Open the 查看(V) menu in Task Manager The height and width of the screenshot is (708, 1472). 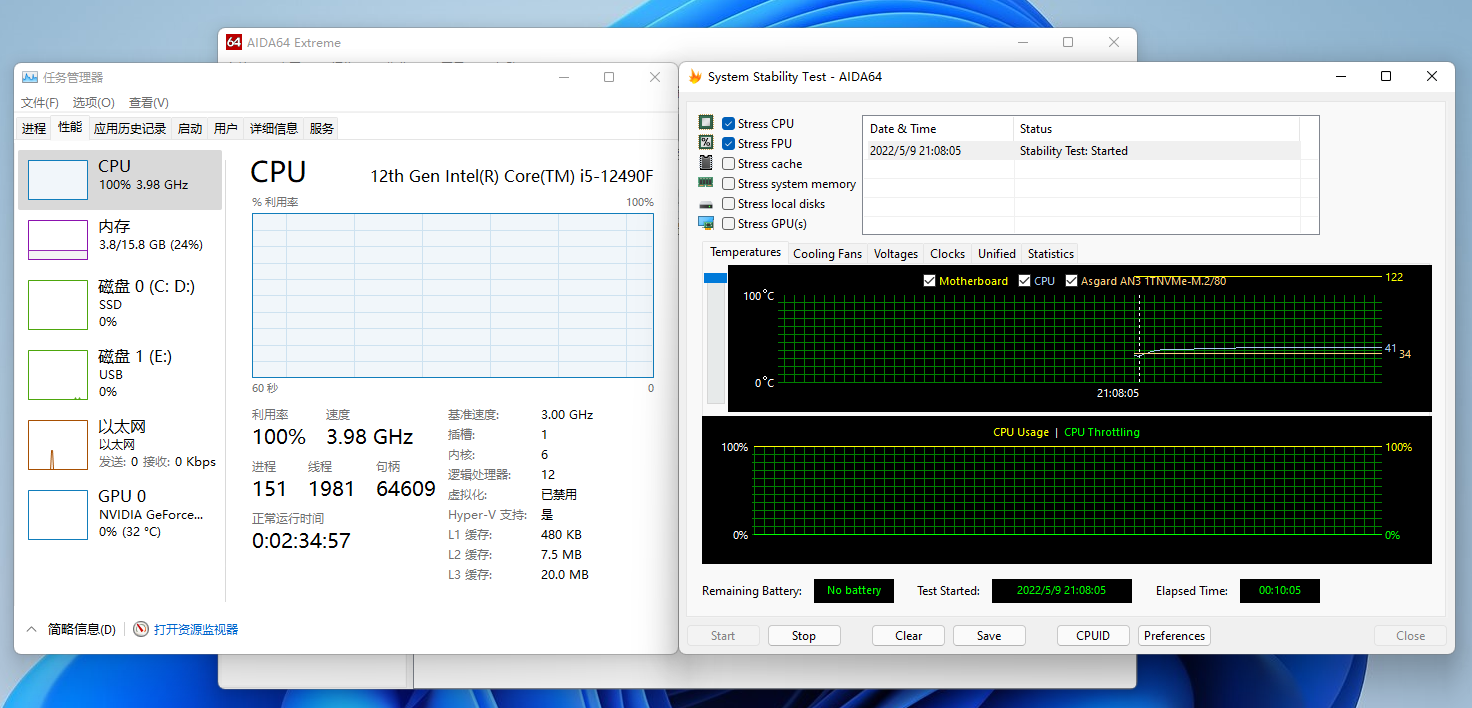(148, 102)
